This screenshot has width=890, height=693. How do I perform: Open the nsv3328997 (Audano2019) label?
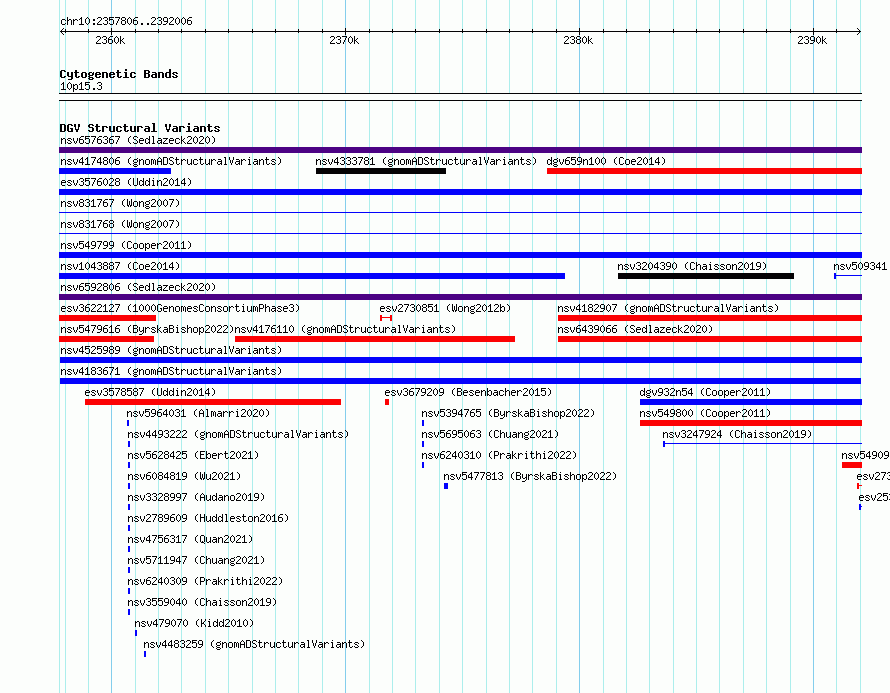pyautogui.click(x=196, y=497)
